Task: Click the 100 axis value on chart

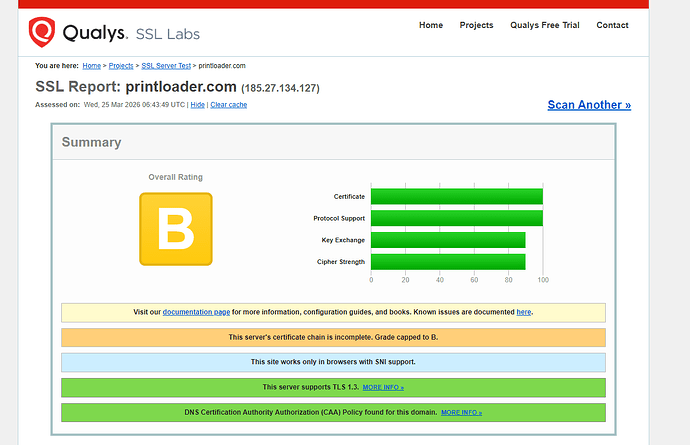Action: click(x=543, y=280)
